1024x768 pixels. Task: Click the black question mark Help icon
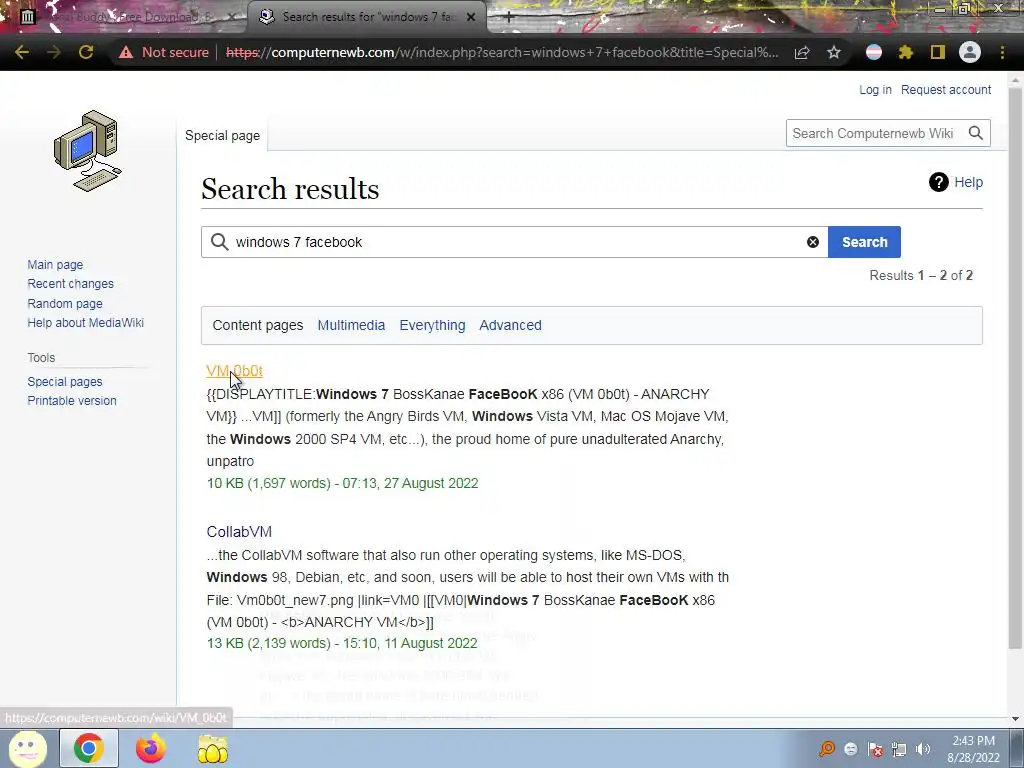938,182
